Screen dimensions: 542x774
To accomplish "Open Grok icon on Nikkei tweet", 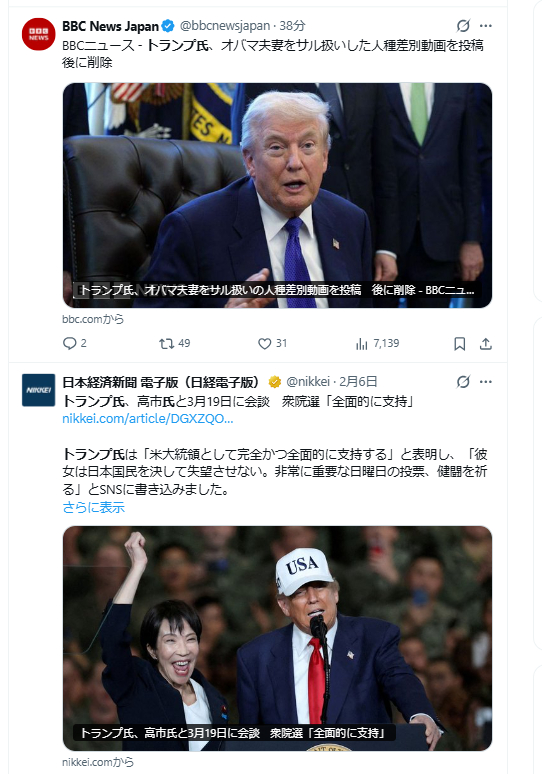I will (463, 382).
